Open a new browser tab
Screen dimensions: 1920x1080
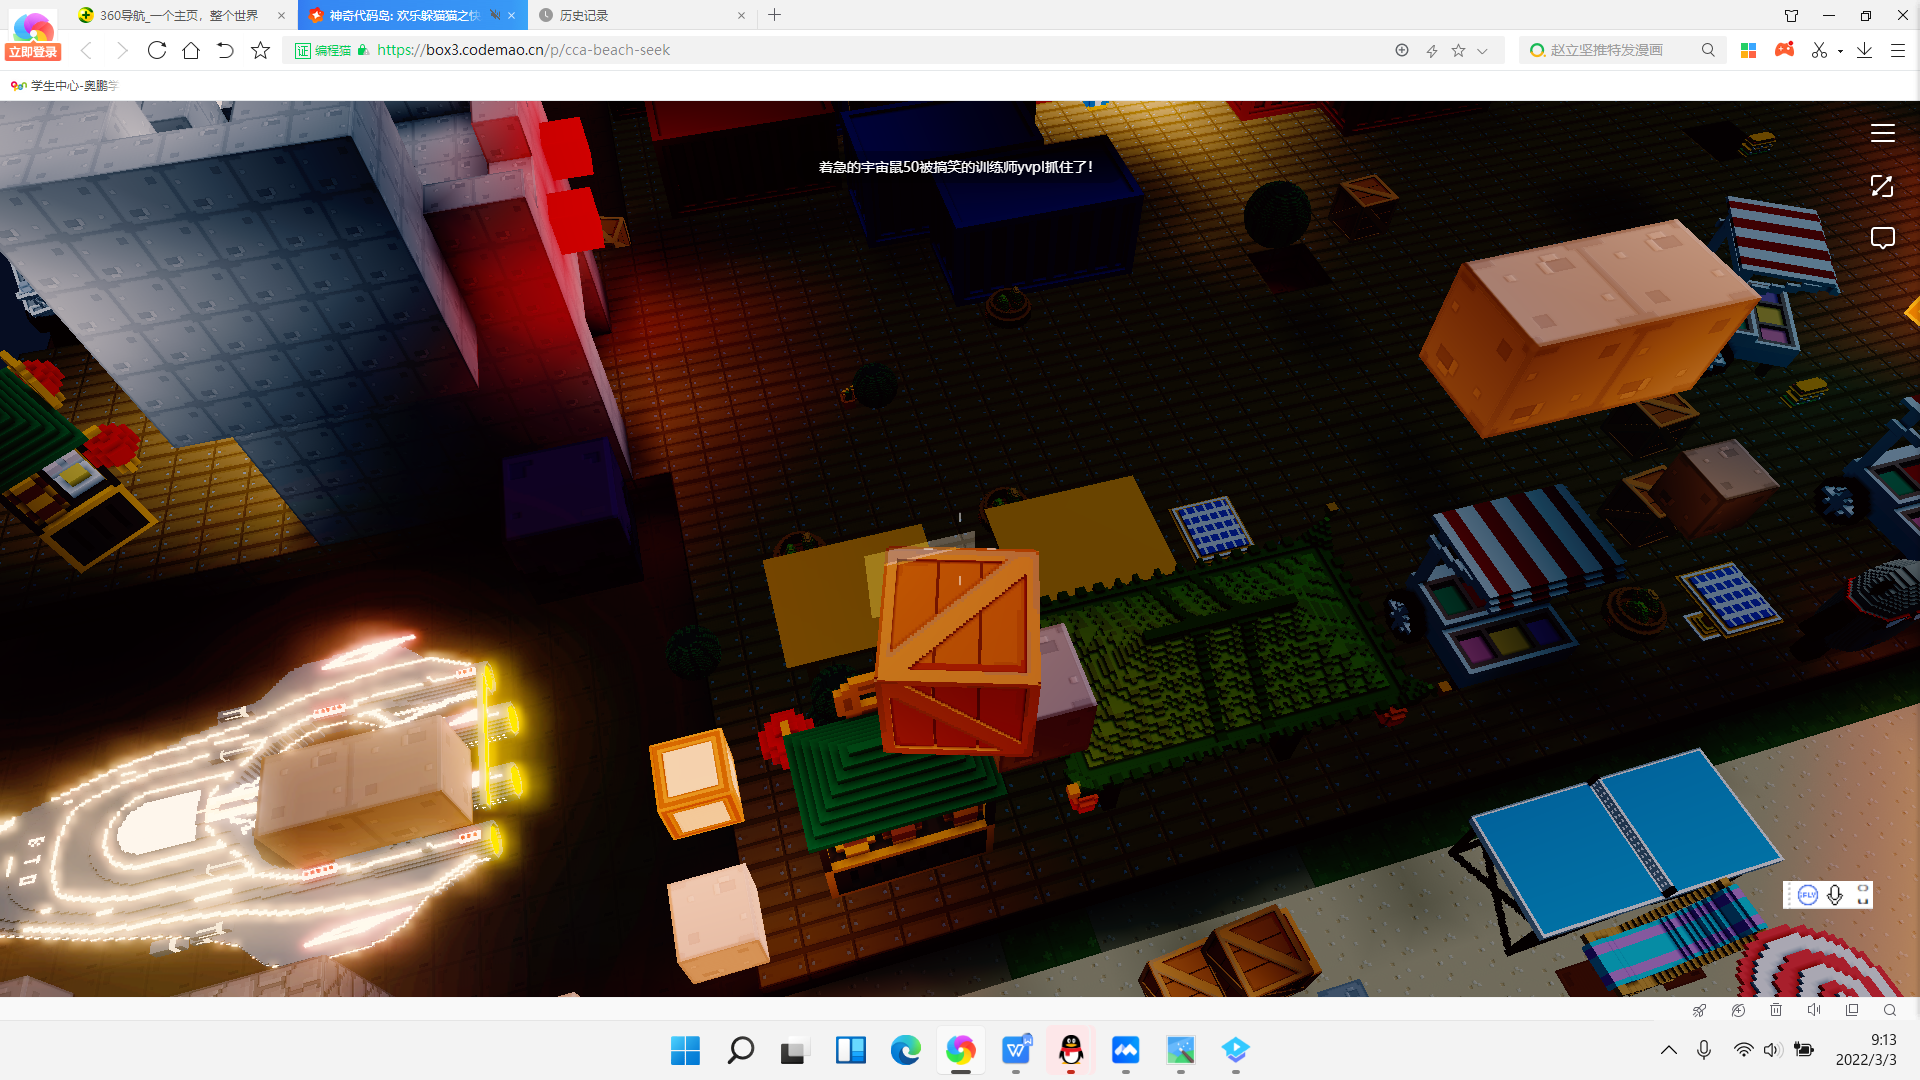(775, 15)
